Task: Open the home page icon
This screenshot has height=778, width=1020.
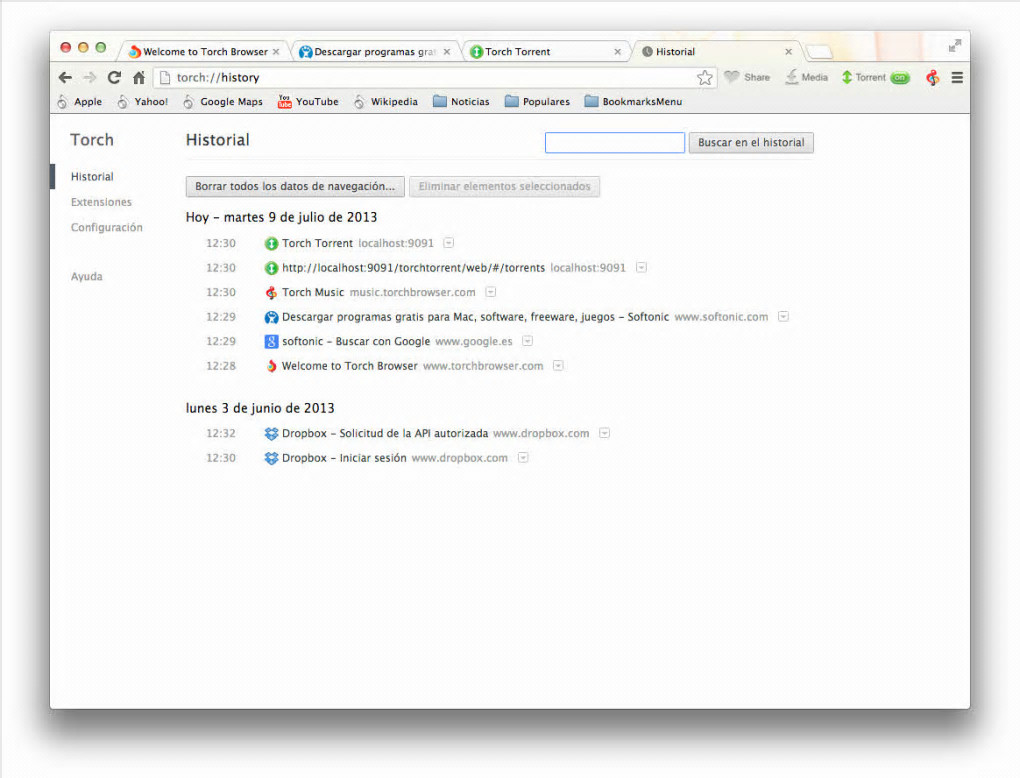Action: click(x=139, y=77)
